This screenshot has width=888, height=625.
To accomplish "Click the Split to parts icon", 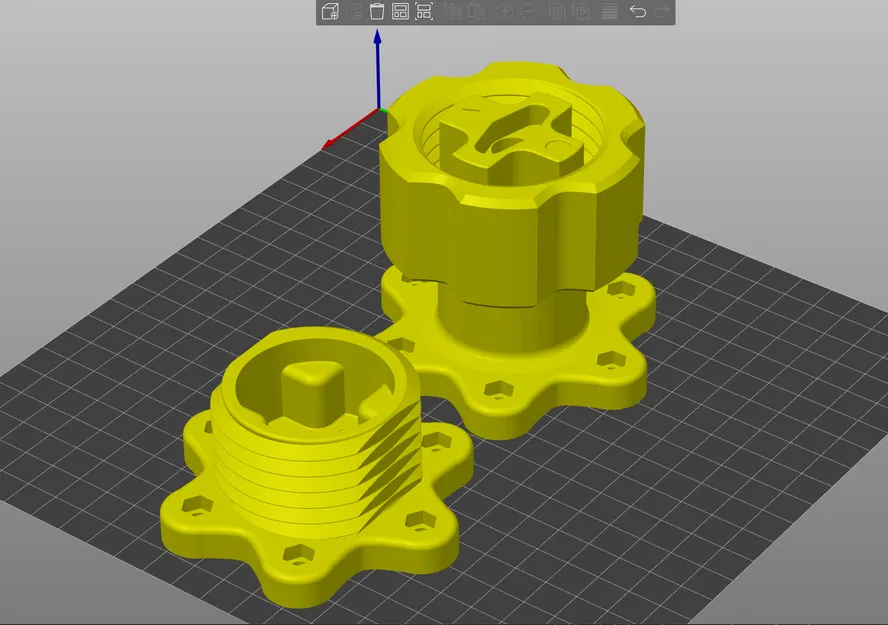I will [x=581, y=11].
